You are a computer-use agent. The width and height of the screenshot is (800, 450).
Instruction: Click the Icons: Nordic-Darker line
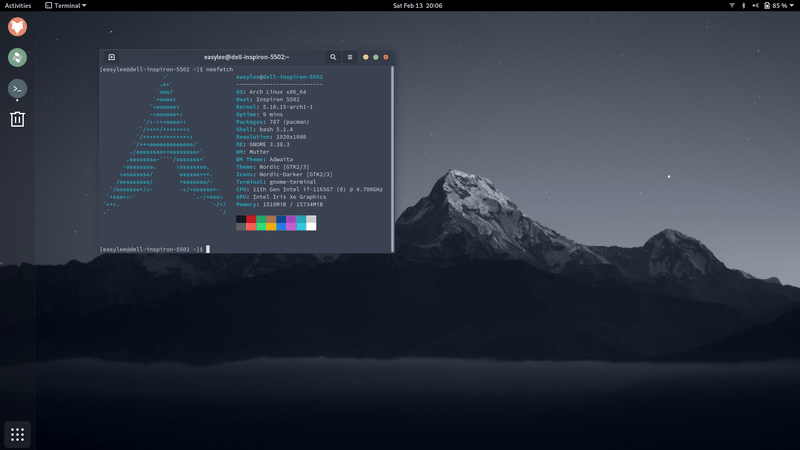284,174
